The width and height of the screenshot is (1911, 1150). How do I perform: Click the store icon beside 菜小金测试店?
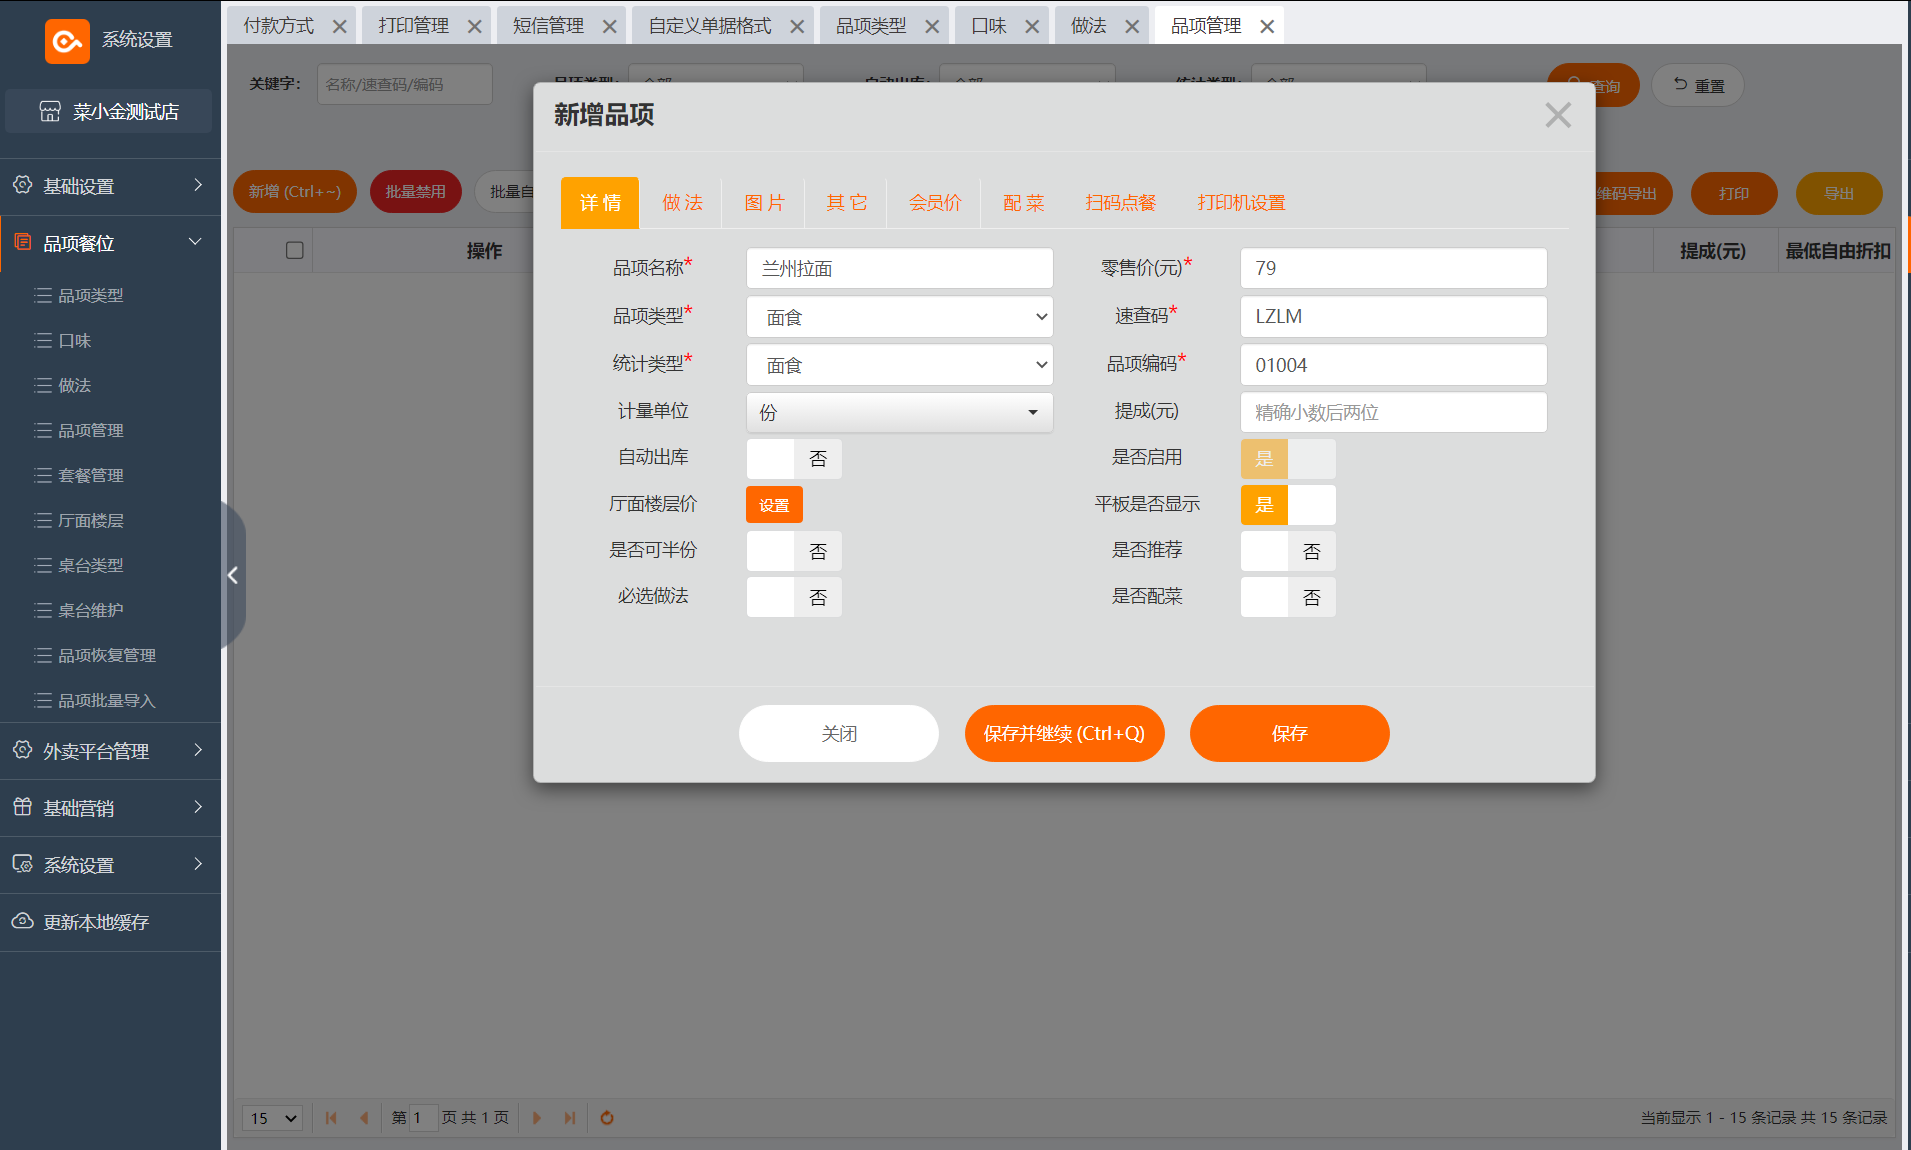pos(50,111)
